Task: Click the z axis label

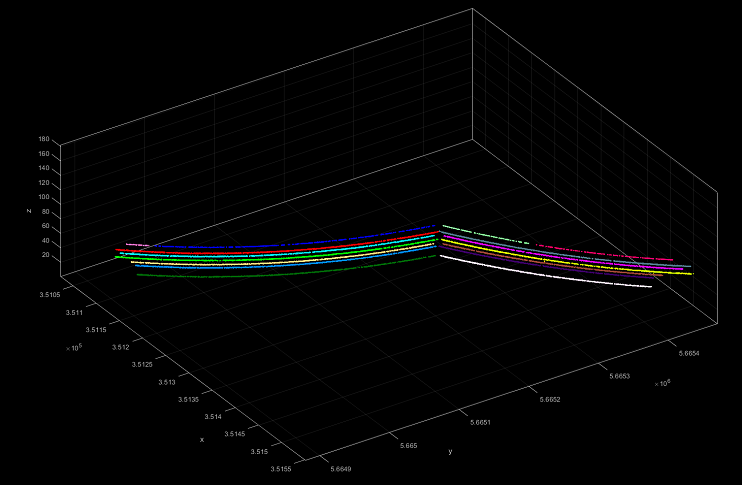Action: (x=30, y=210)
